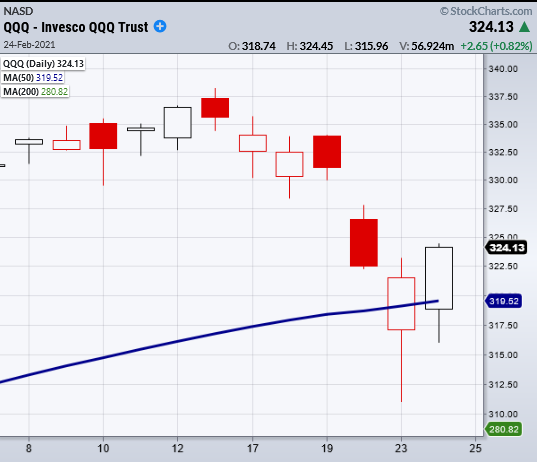Click the Feb 17 hollow red candlestick
537x462 pixels.
click(x=253, y=143)
